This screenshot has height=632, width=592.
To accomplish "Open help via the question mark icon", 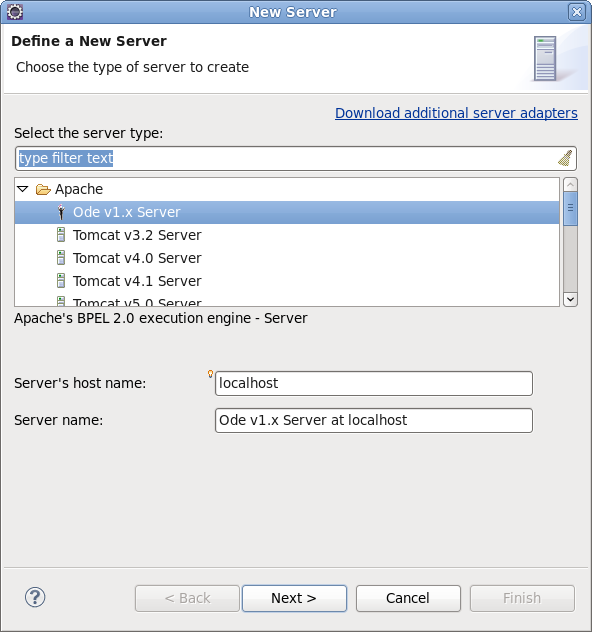I will [x=35, y=597].
